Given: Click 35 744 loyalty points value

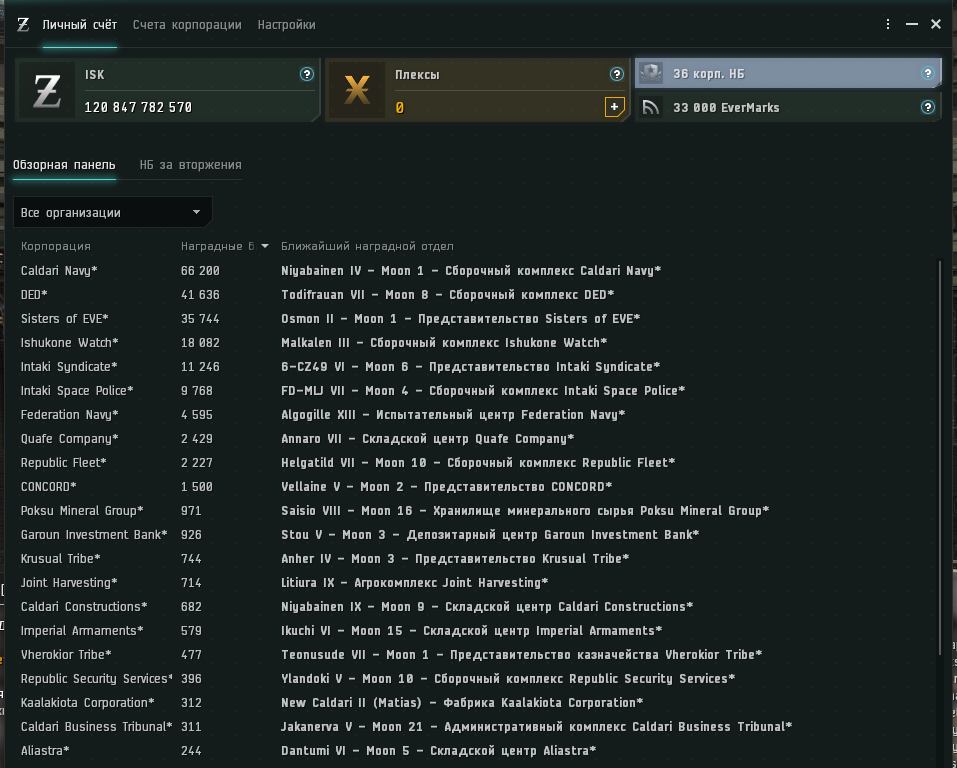Looking at the screenshot, I should click(200, 318).
